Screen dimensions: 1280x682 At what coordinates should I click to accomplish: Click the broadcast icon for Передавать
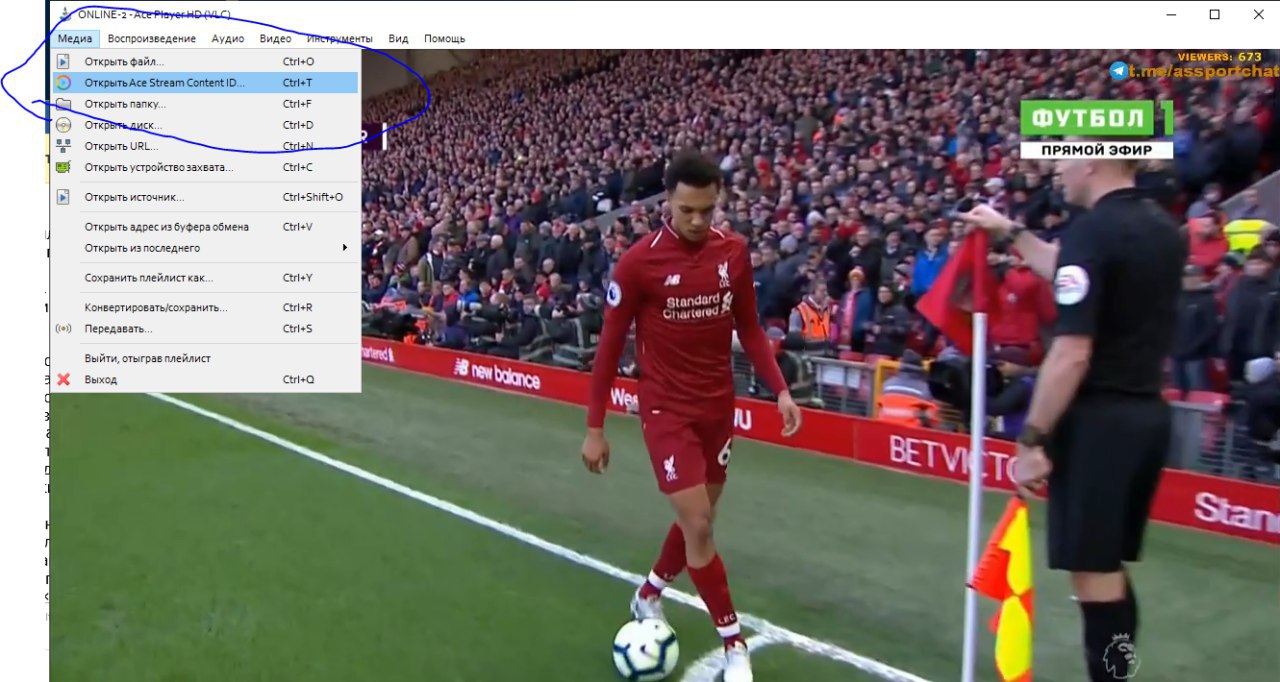(x=63, y=329)
